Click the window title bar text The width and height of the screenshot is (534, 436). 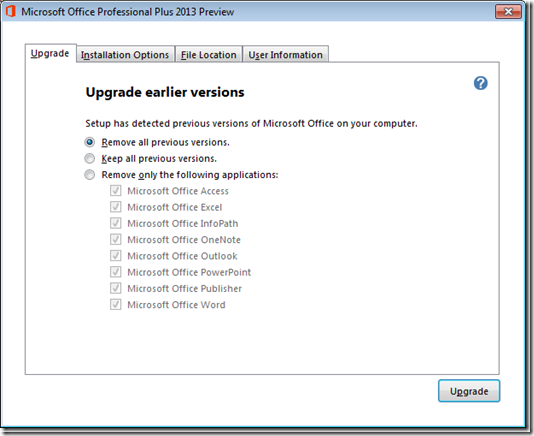point(128,12)
